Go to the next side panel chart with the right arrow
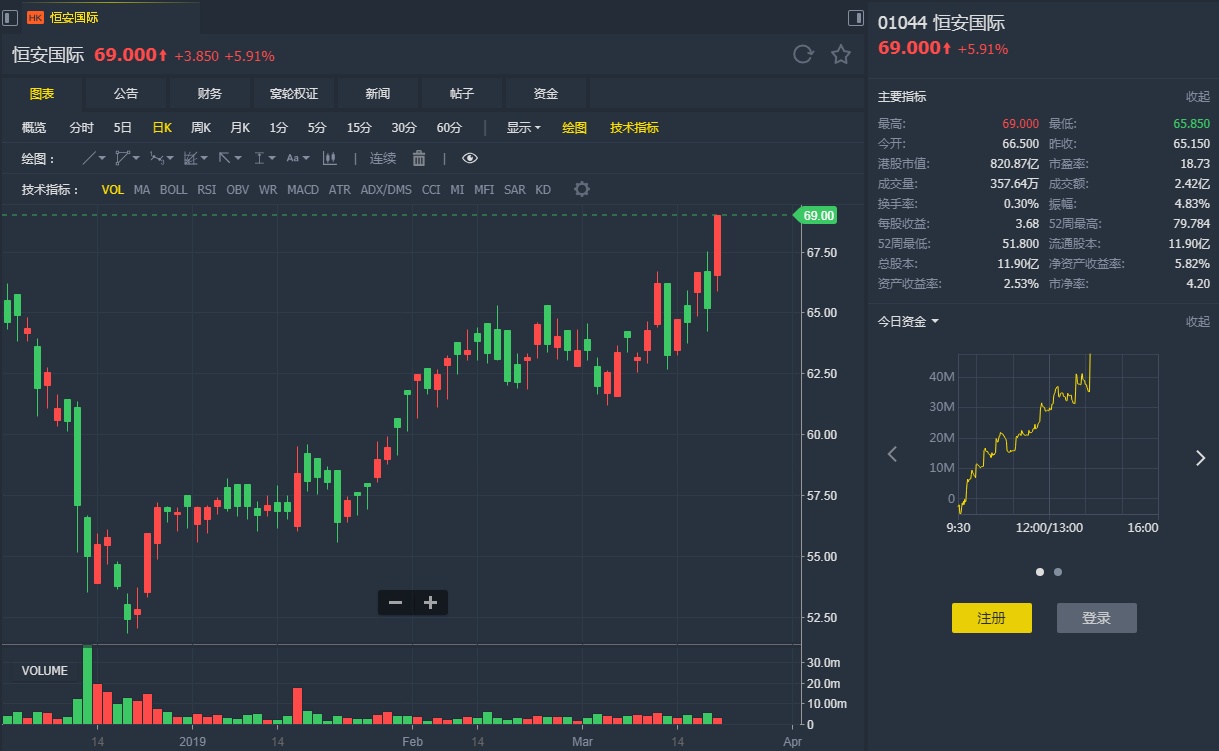Viewport: 1219px width, 751px height. point(1200,458)
